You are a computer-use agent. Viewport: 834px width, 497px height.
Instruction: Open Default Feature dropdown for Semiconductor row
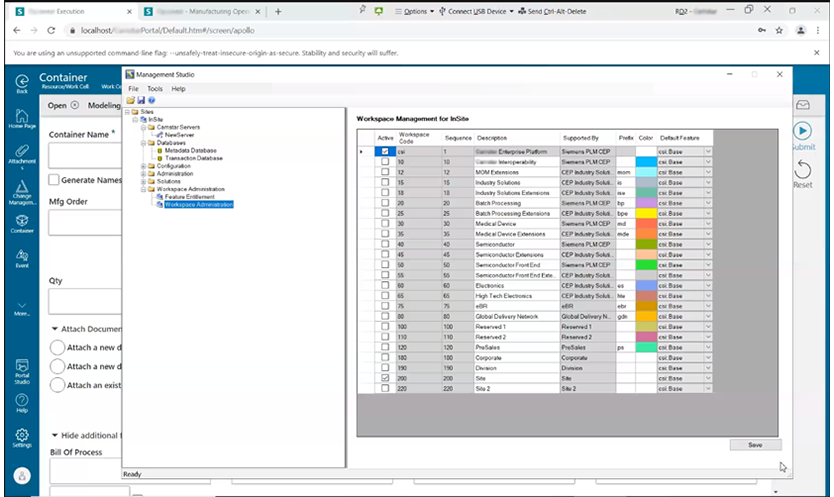tap(708, 243)
